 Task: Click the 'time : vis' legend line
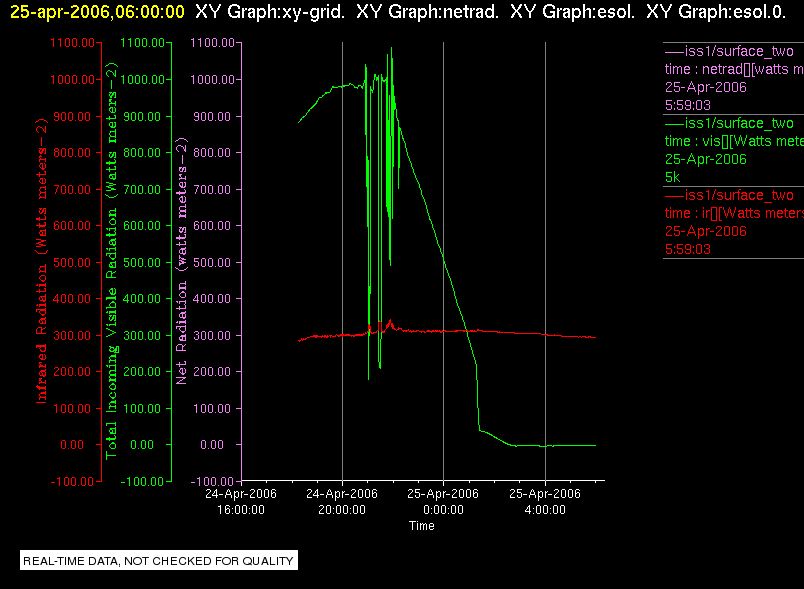pyautogui.click(x=734, y=141)
